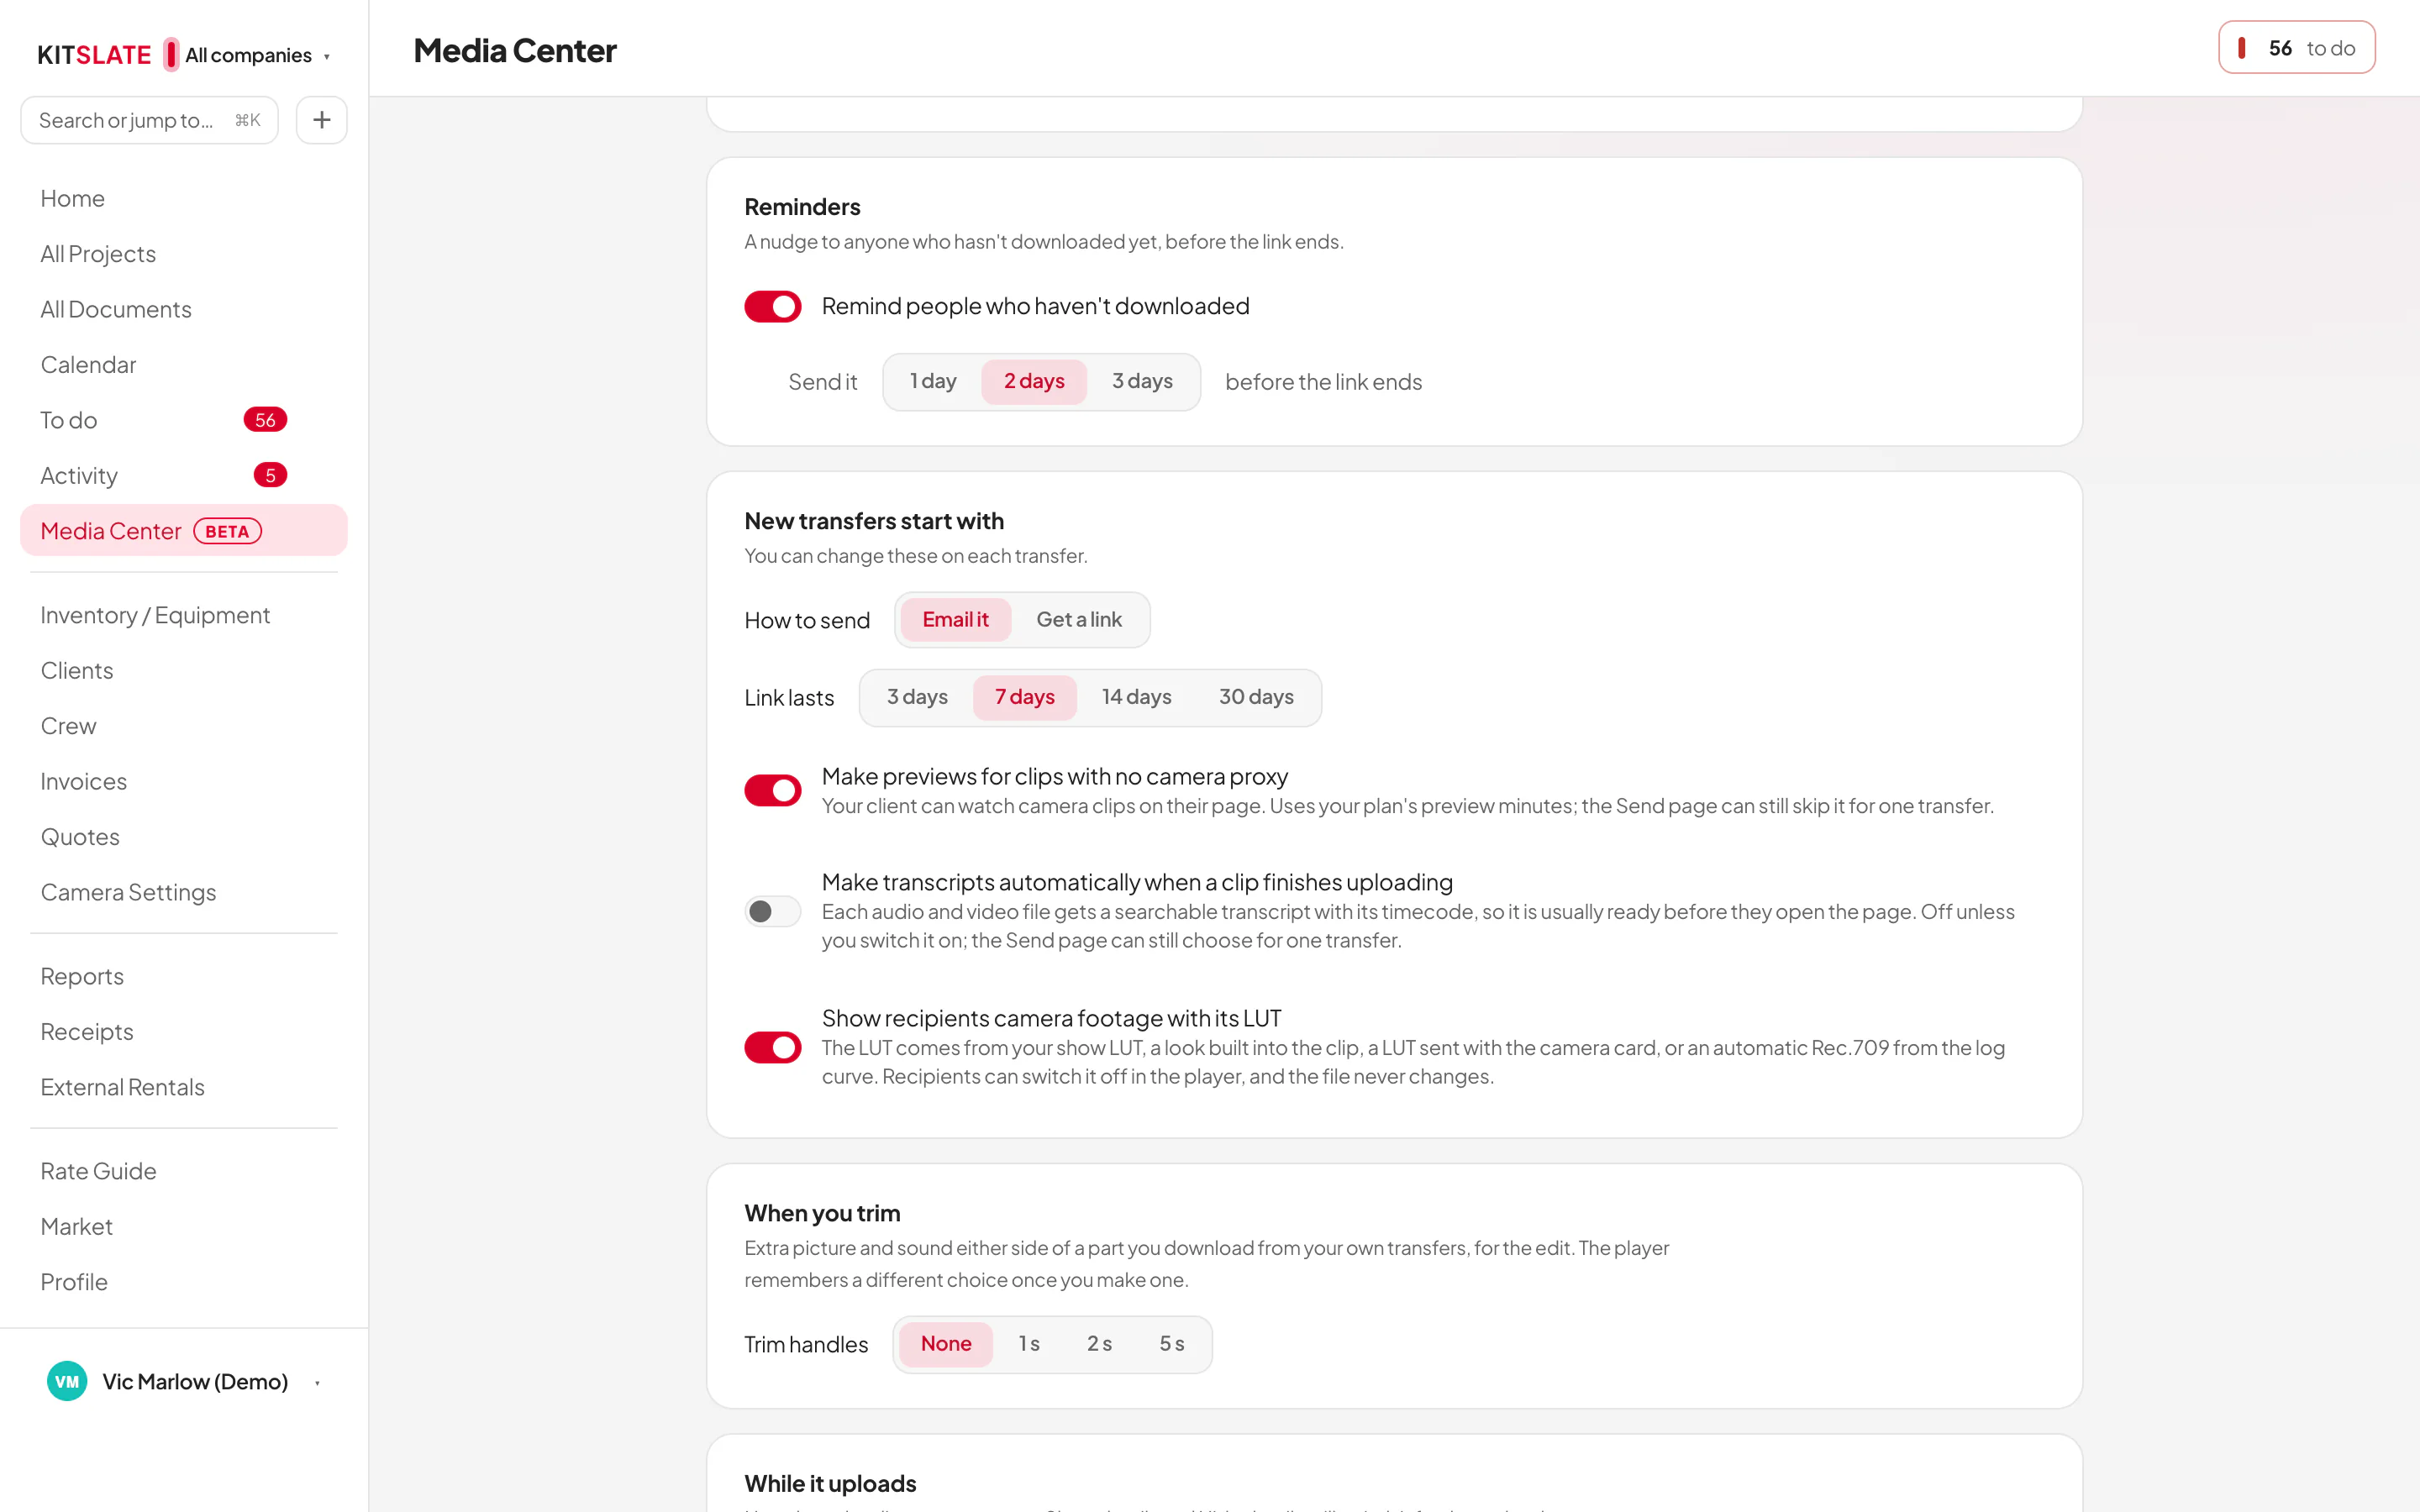This screenshot has width=2420, height=1512.
Task: Click the KitSlate logo
Action: [x=94, y=55]
